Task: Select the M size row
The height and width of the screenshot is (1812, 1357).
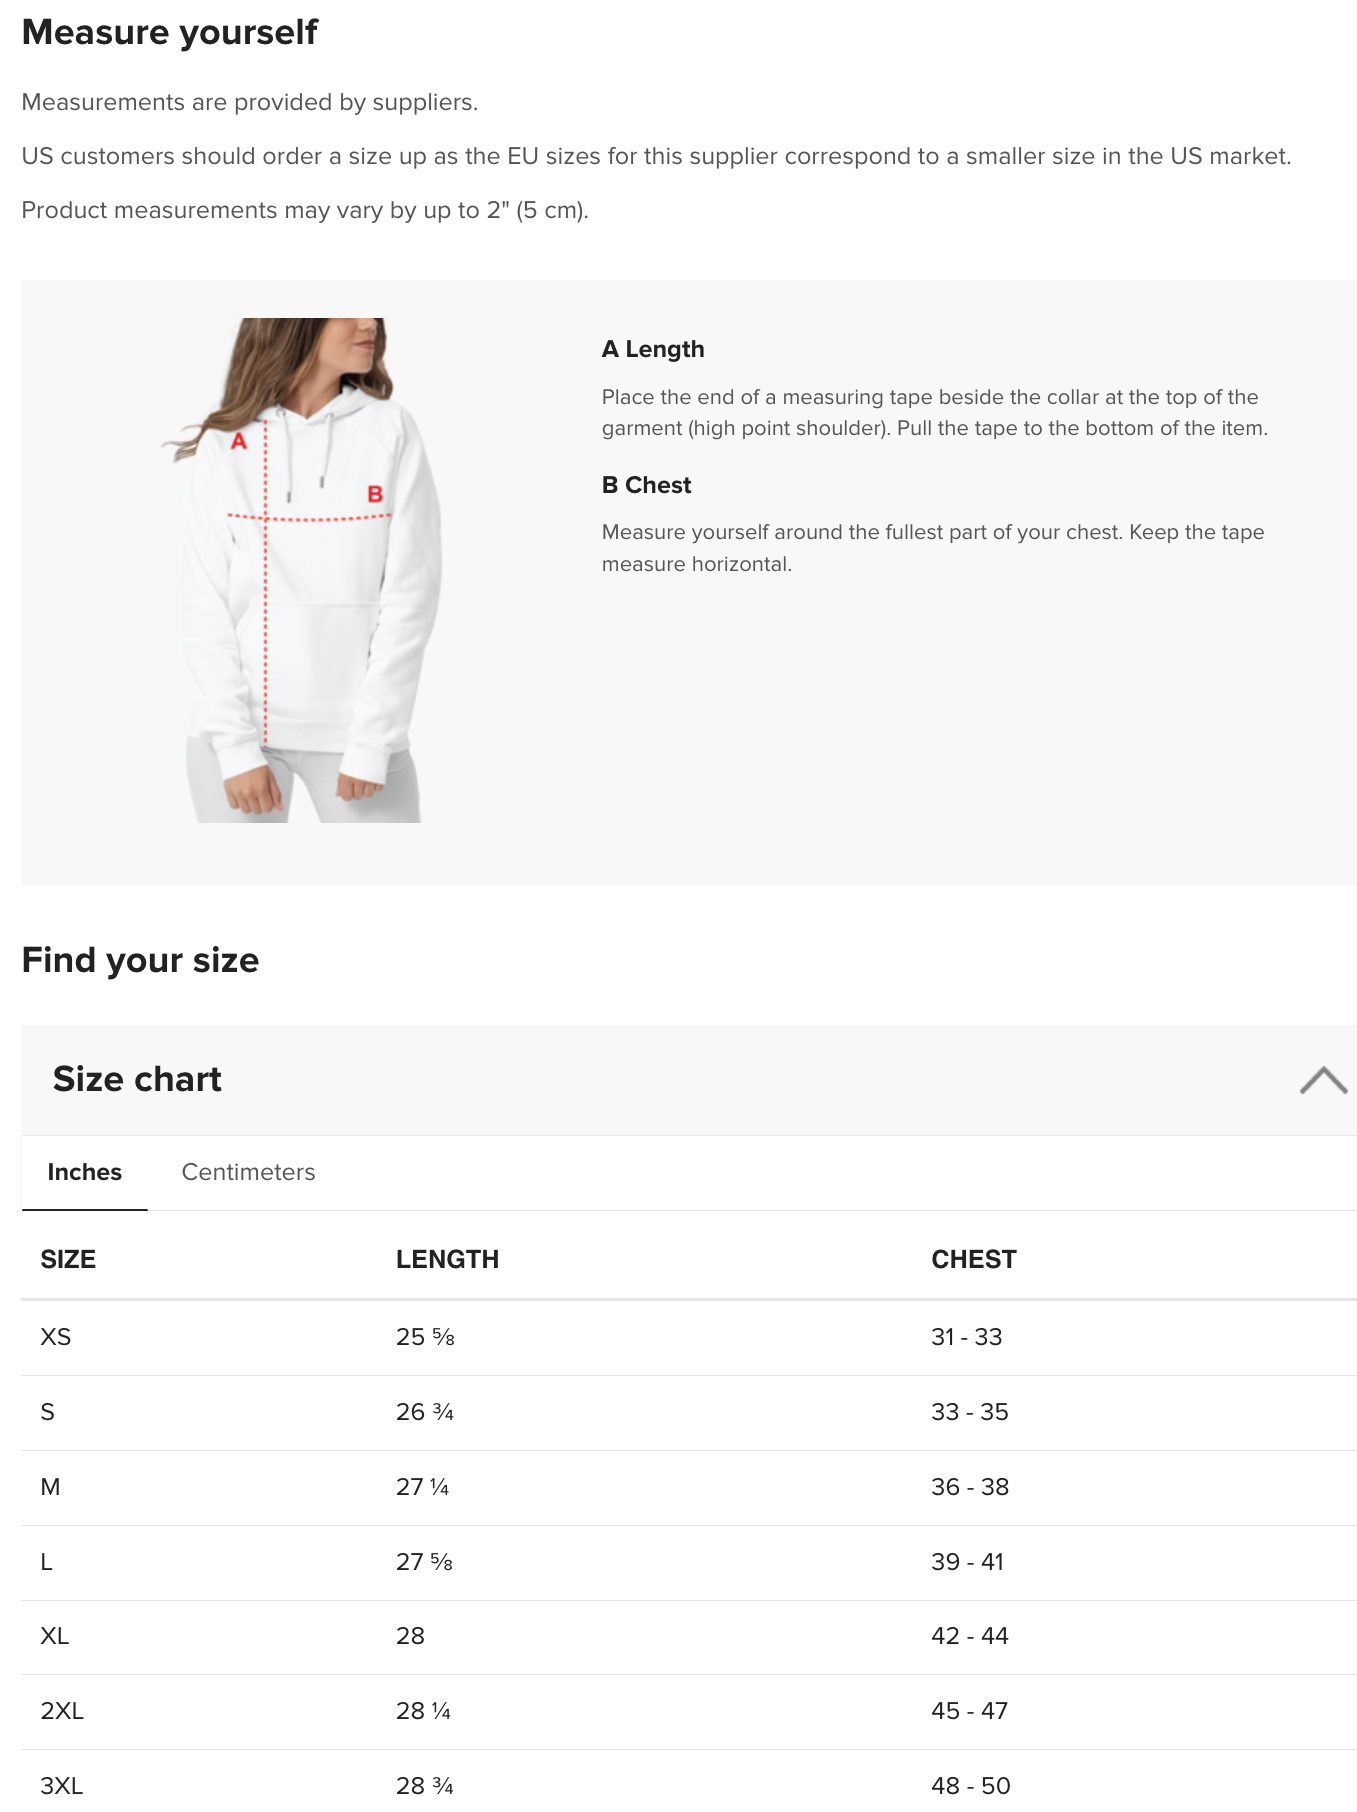Action: (x=689, y=1487)
